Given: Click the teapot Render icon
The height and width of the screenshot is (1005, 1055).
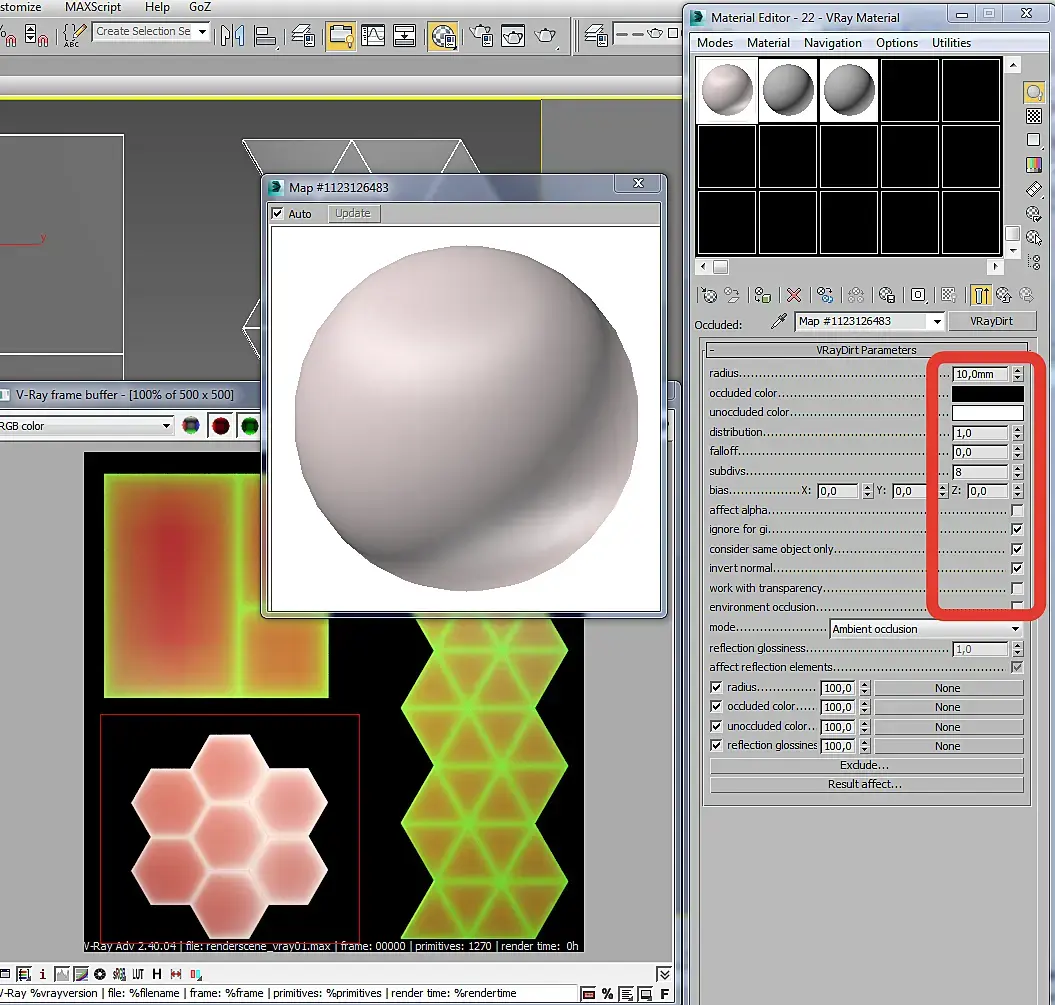Looking at the screenshot, I should pyautogui.click(x=545, y=36).
